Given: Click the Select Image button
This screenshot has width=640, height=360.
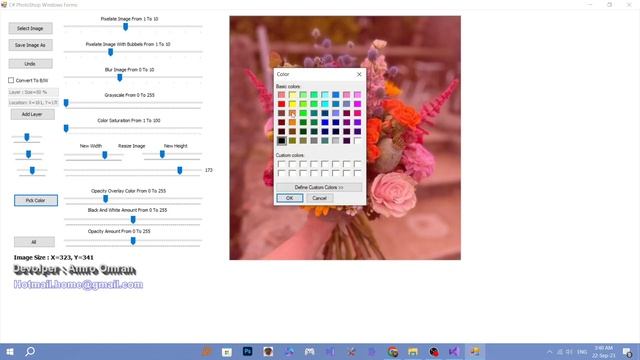Looking at the screenshot, I should pos(30,28).
